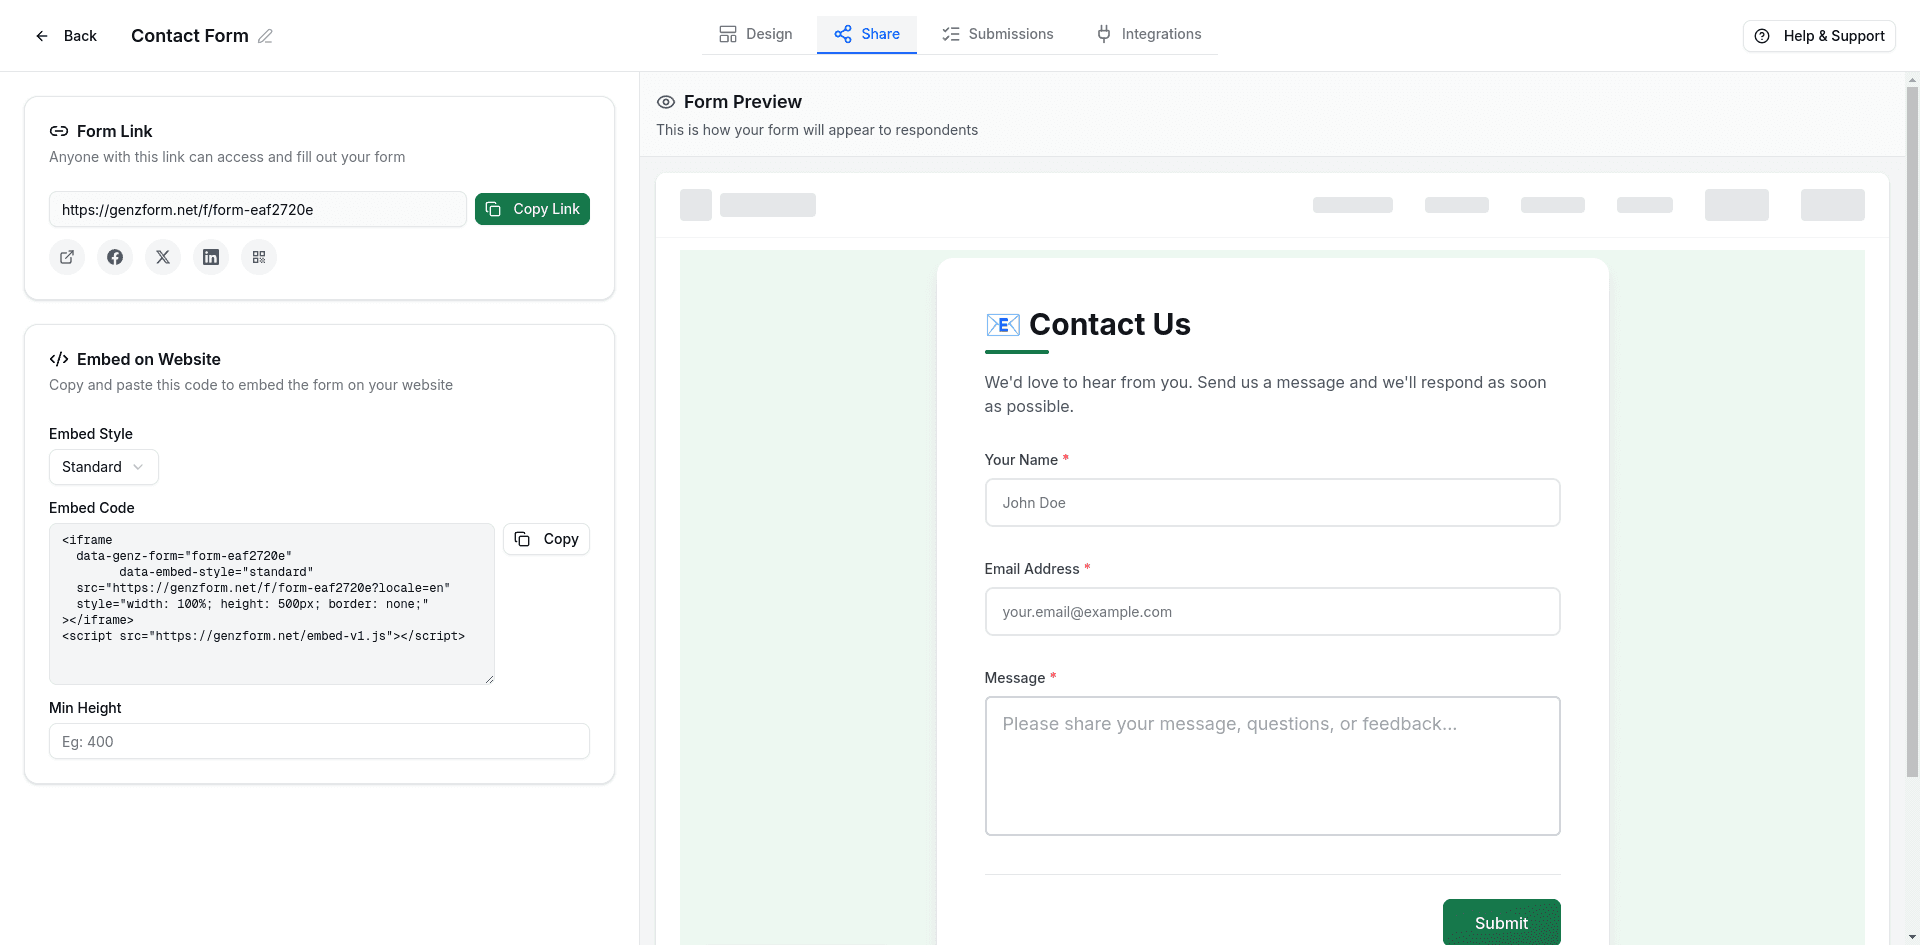Share the form on LinkedIn

211,257
